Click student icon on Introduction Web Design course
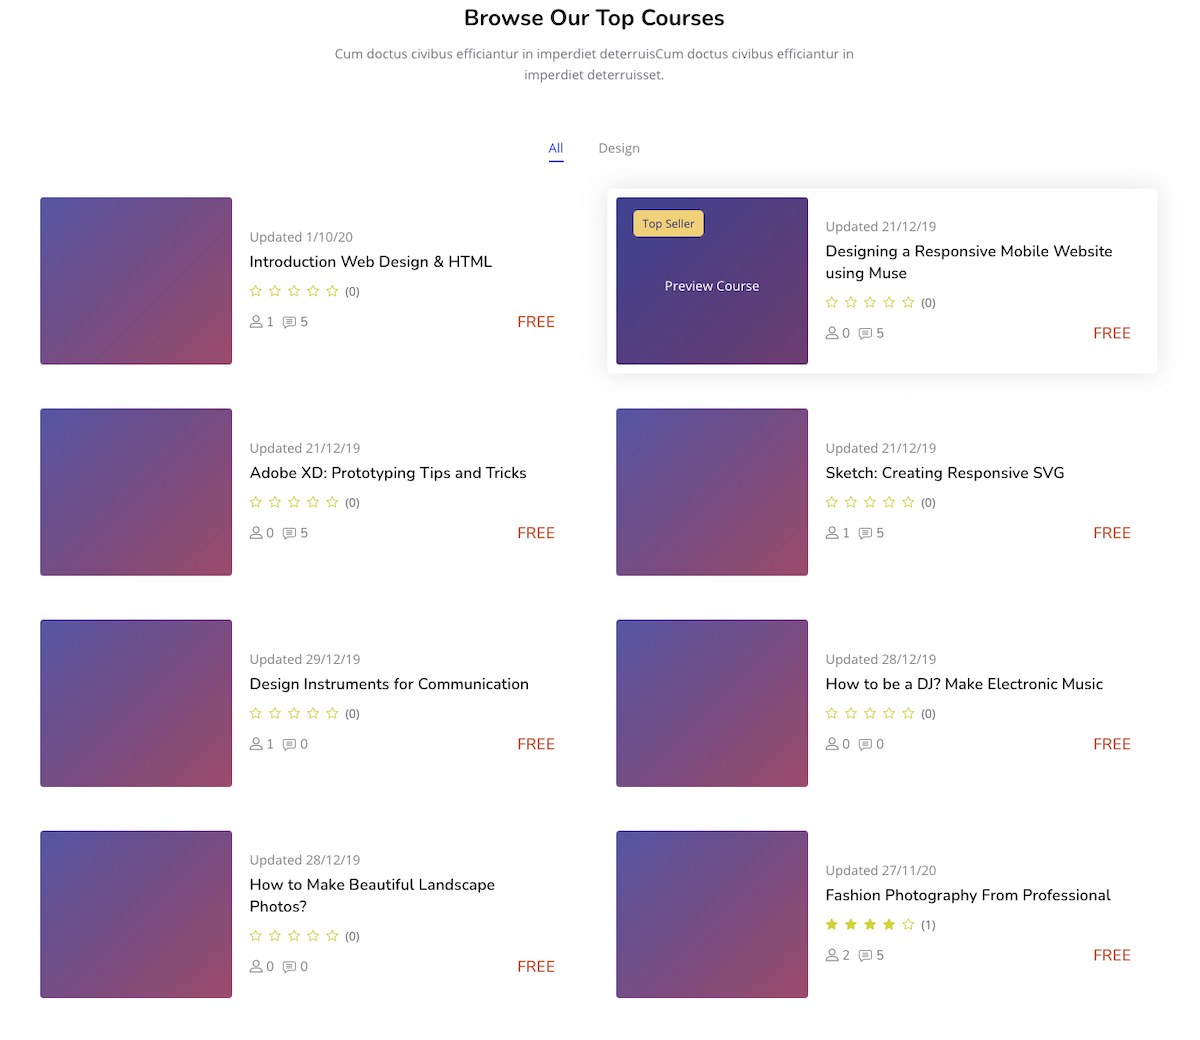Viewport: 1200px width, 1040px height. pos(256,322)
